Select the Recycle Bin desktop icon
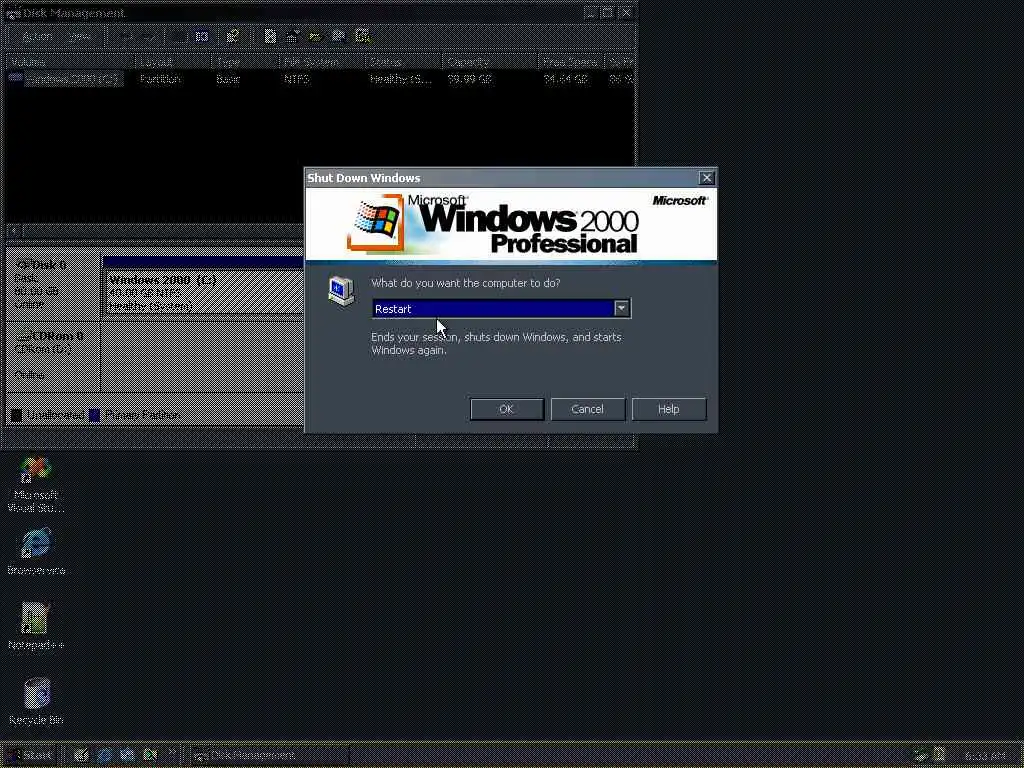 click(x=36, y=701)
